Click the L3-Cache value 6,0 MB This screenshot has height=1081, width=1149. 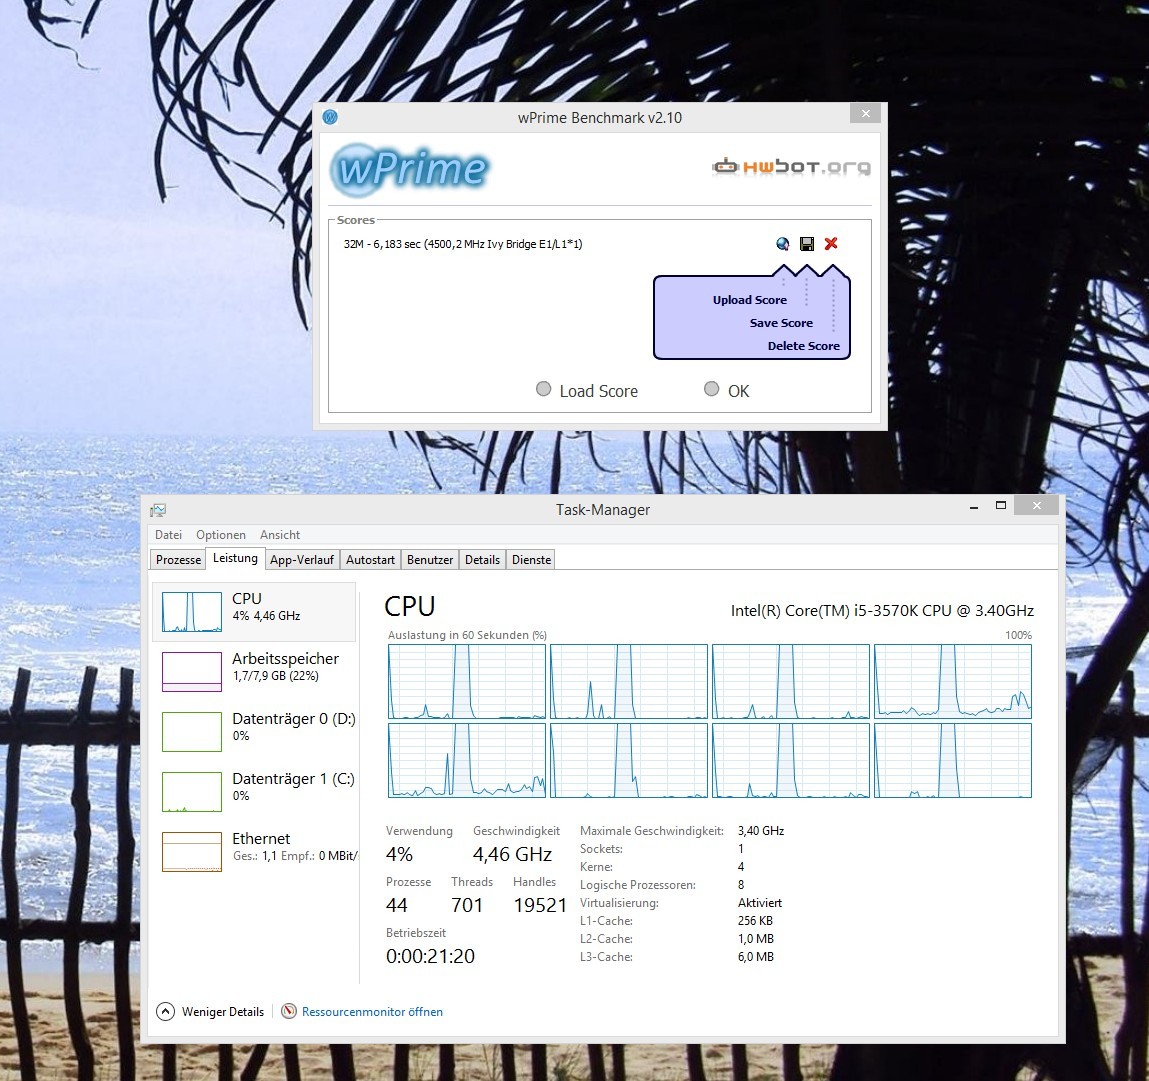(755, 956)
